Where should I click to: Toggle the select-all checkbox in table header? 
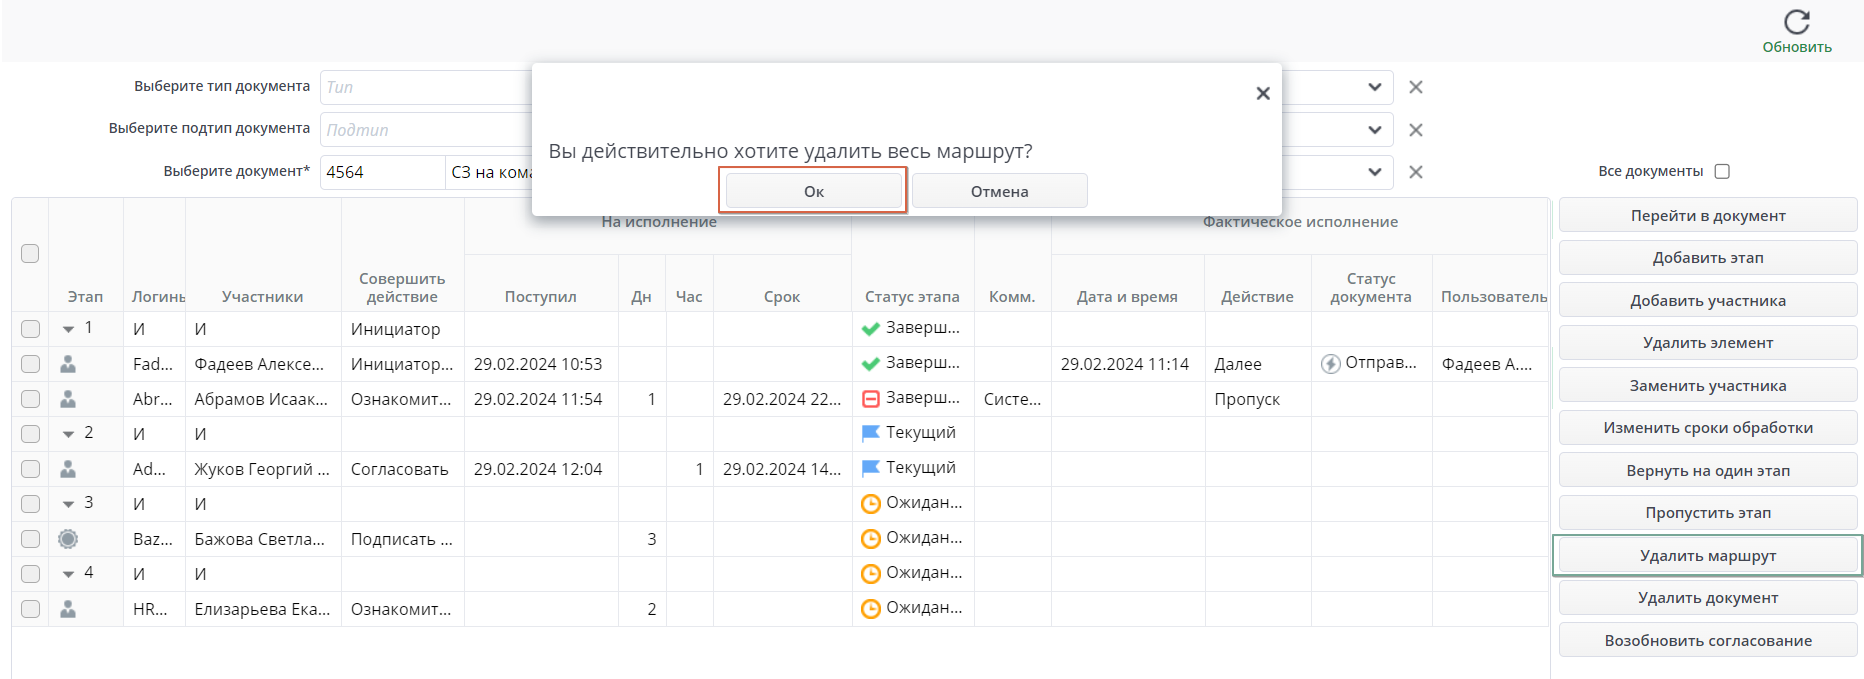click(30, 254)
